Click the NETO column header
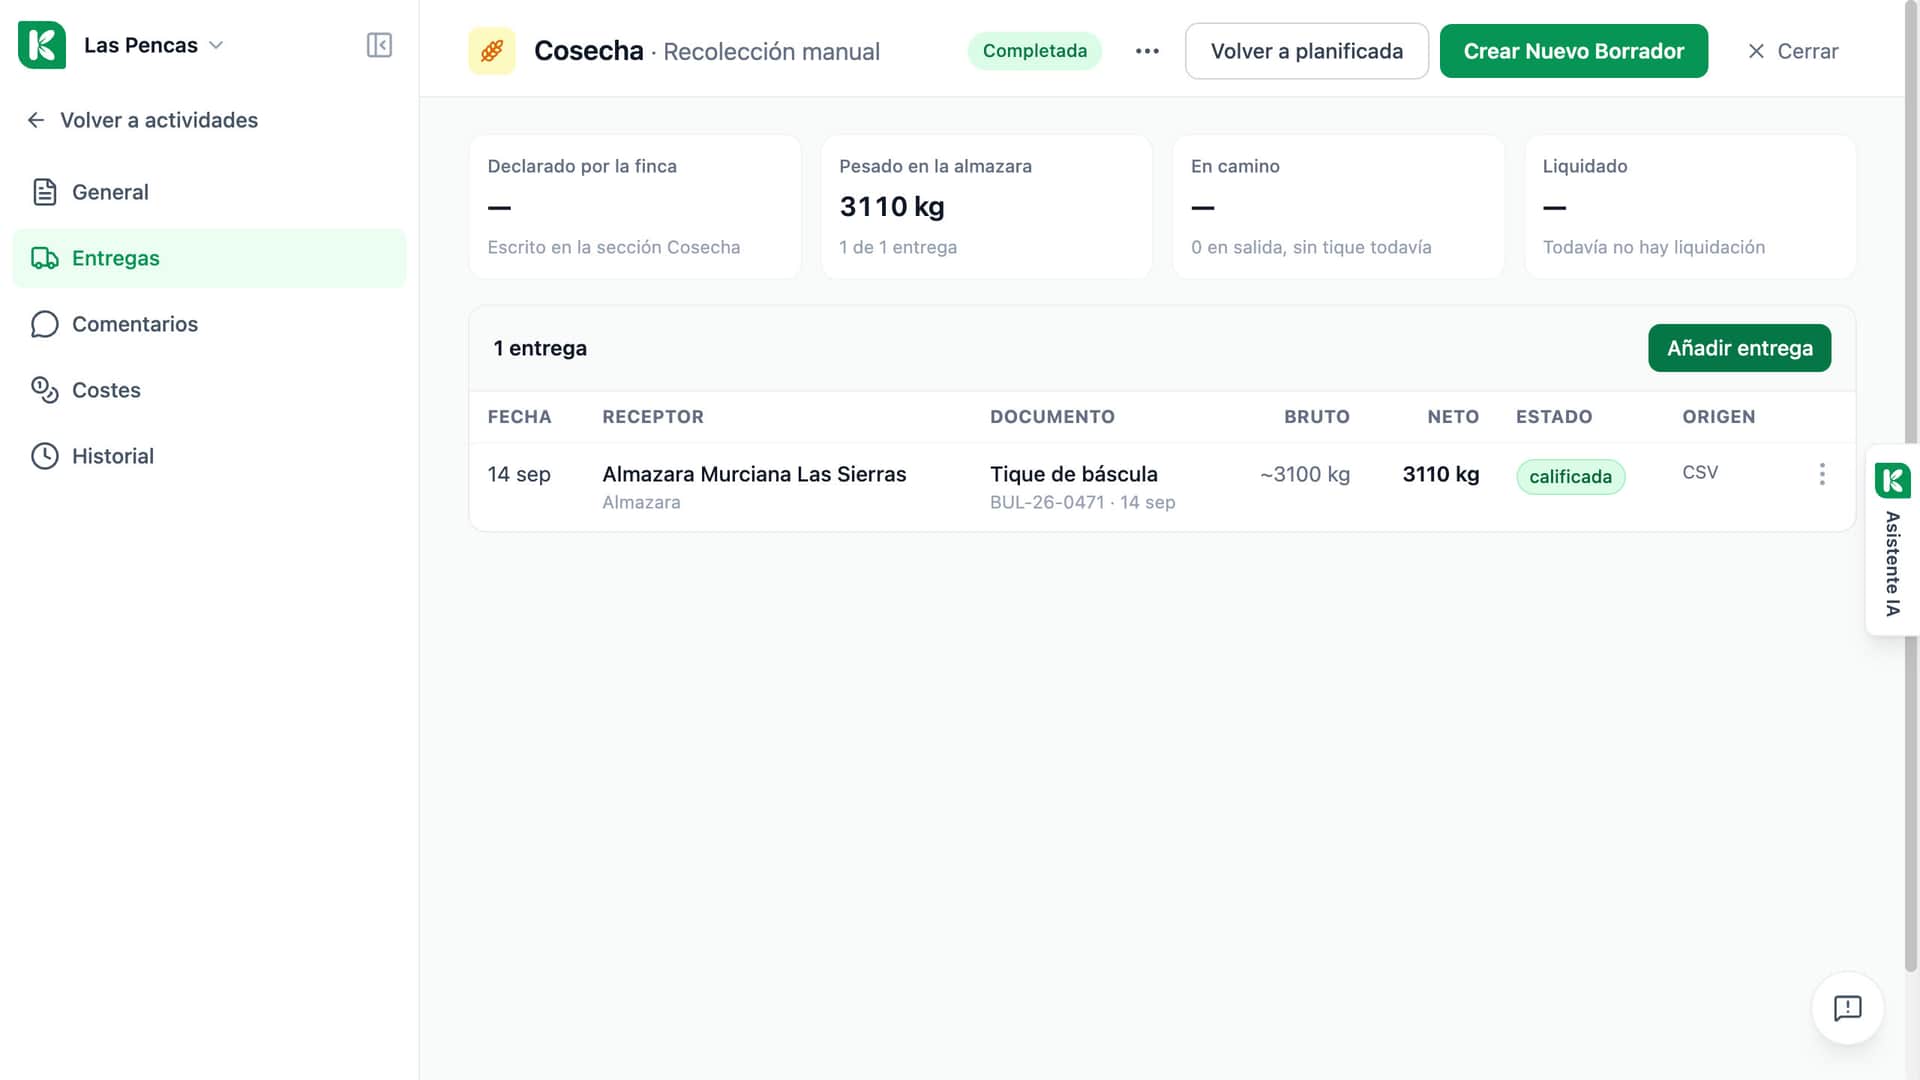 (x=1453, y=417)
